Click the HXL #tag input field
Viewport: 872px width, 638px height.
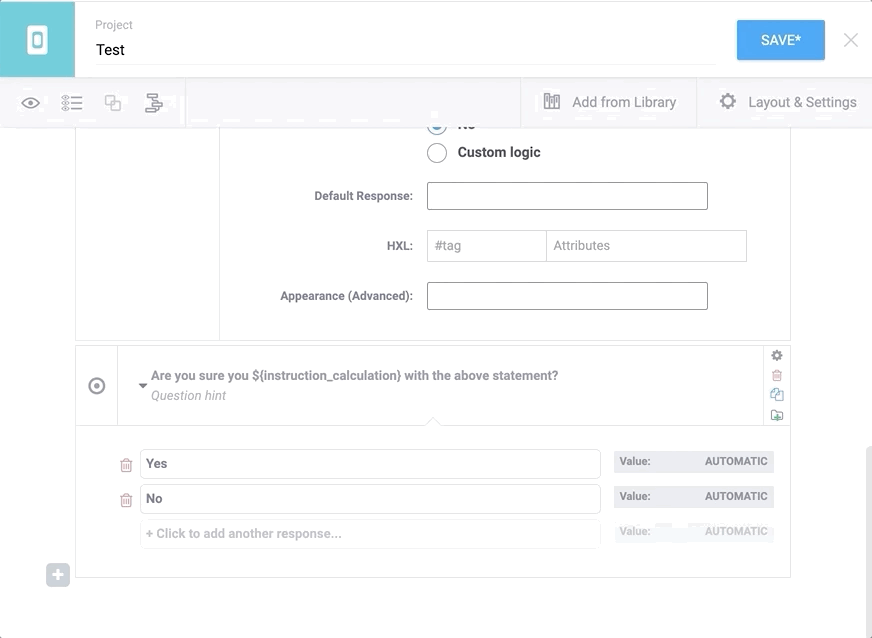pos(486,246)
